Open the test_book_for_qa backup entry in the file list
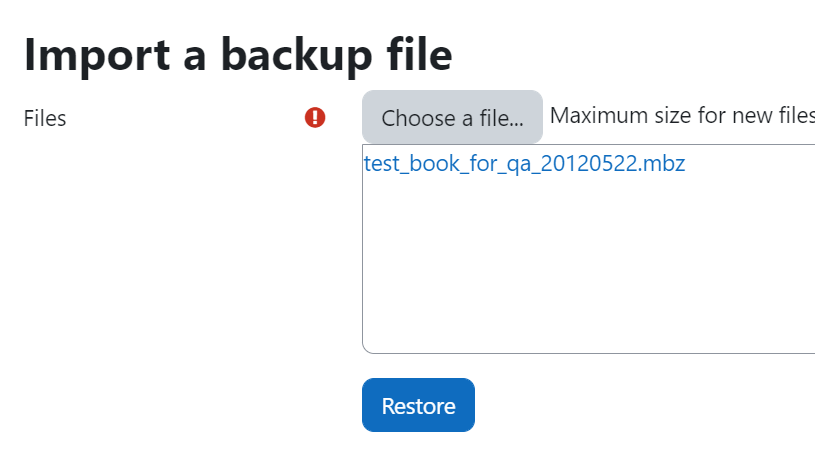The image size is (815, 452). tap(524, 164)
